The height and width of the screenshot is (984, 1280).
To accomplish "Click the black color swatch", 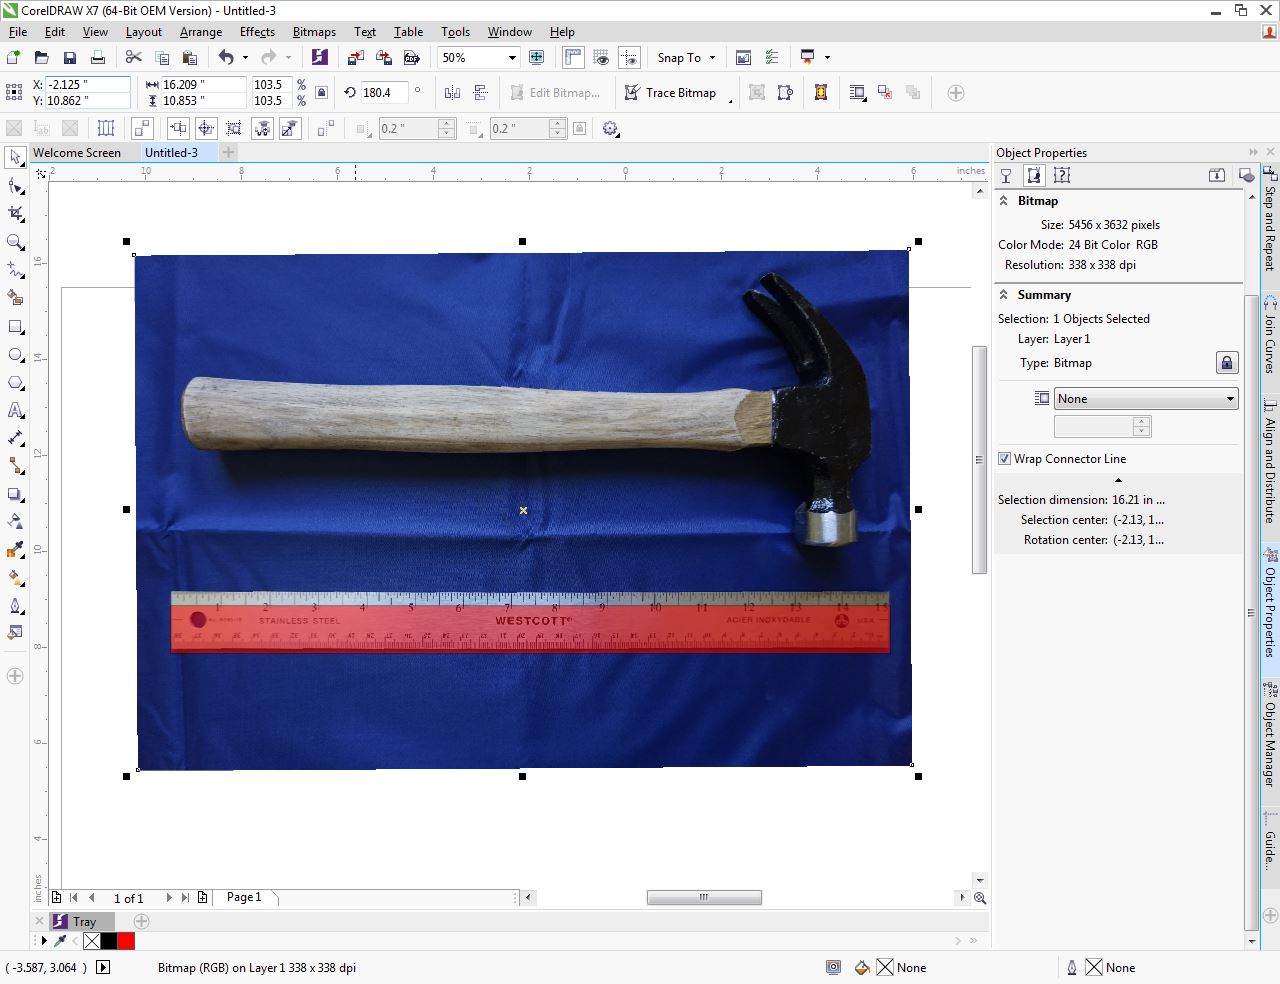I will 109,941.
